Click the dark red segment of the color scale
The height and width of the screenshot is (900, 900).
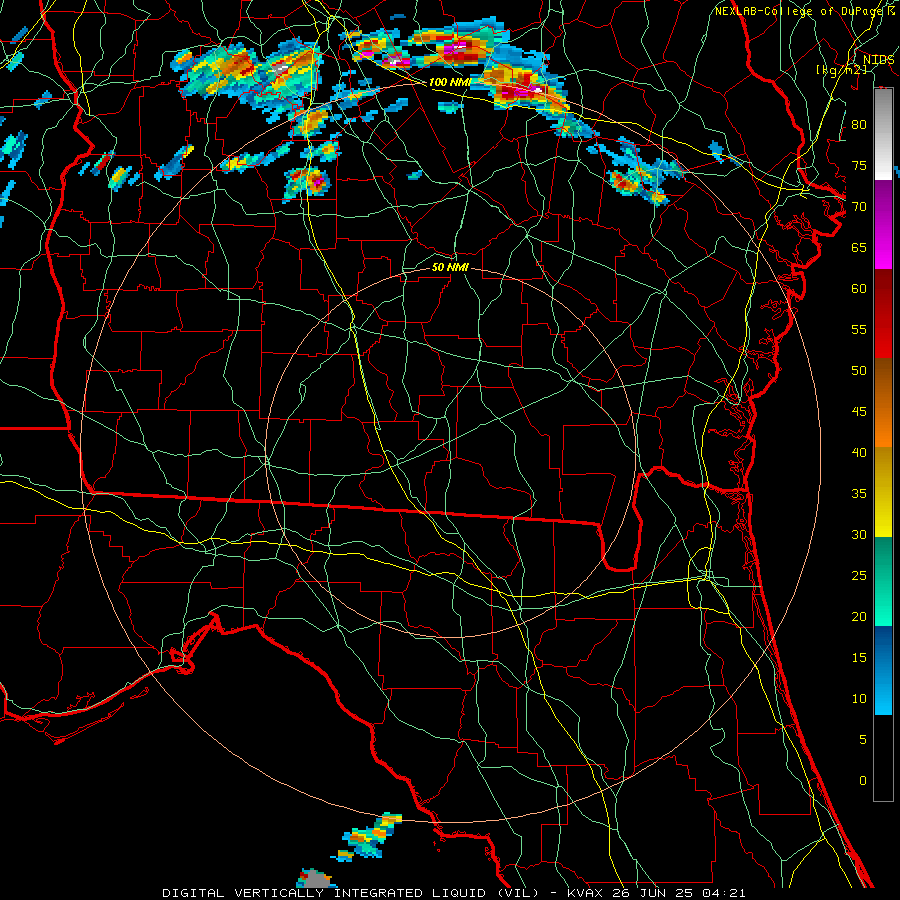[x=883, y=313]
